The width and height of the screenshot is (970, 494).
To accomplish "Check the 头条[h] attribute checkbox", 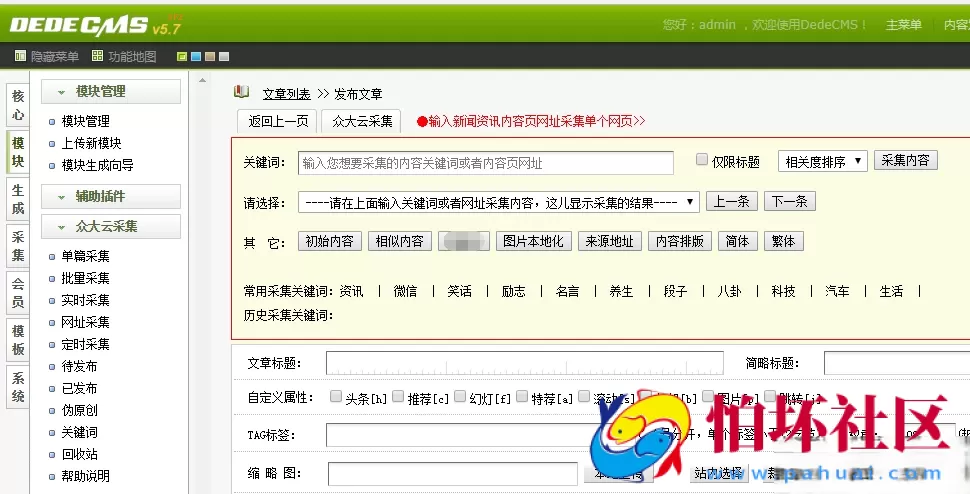I will tap(336, 396).
